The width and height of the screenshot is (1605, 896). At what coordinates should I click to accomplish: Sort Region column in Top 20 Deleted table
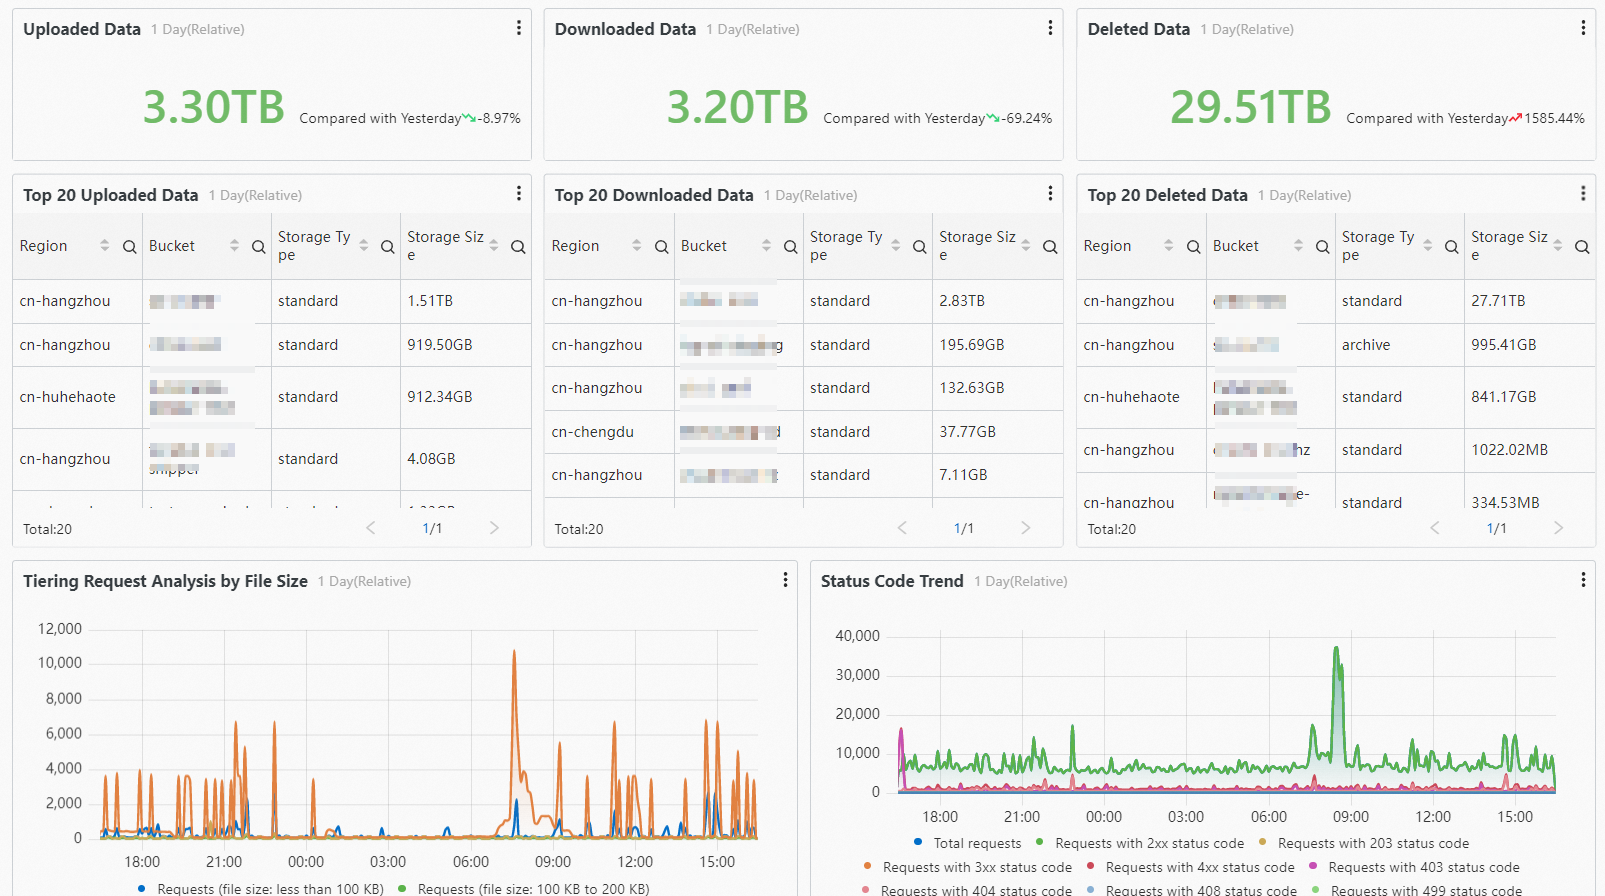pos(1168,245)
